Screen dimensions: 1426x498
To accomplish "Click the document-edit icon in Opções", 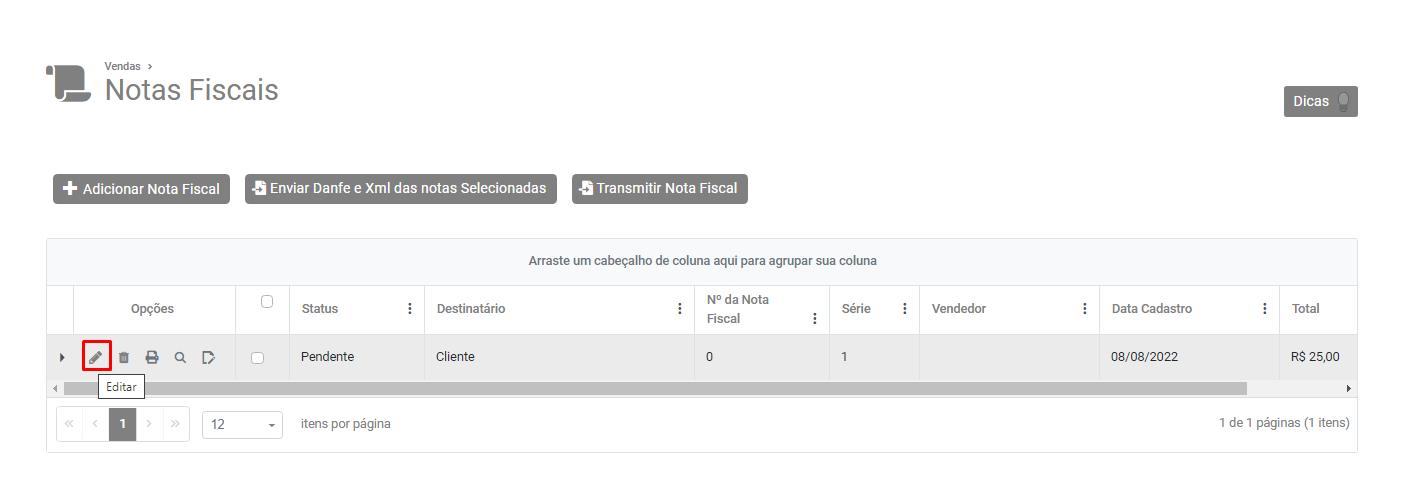I will [x=208, y=357].
